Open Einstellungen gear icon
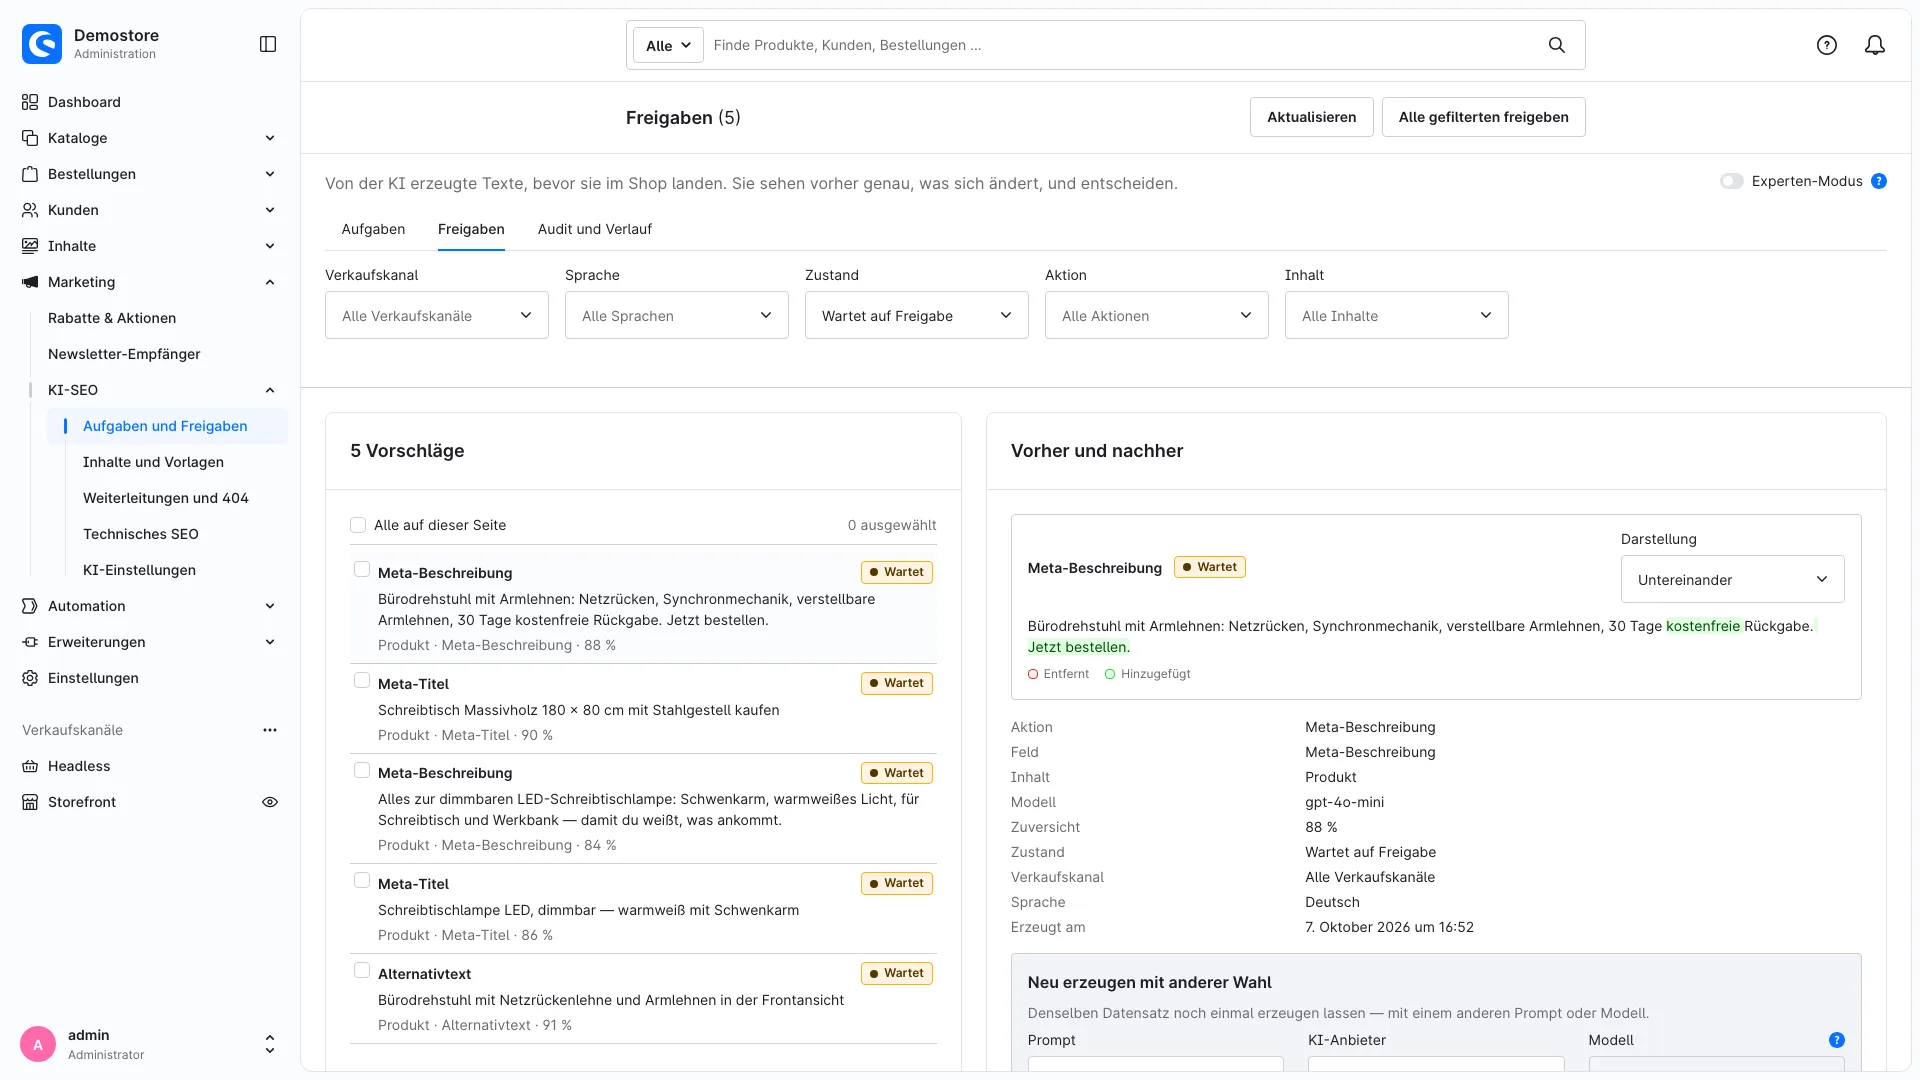The height and width of the screenshot is (1080, 1920). tap(30, 678)
